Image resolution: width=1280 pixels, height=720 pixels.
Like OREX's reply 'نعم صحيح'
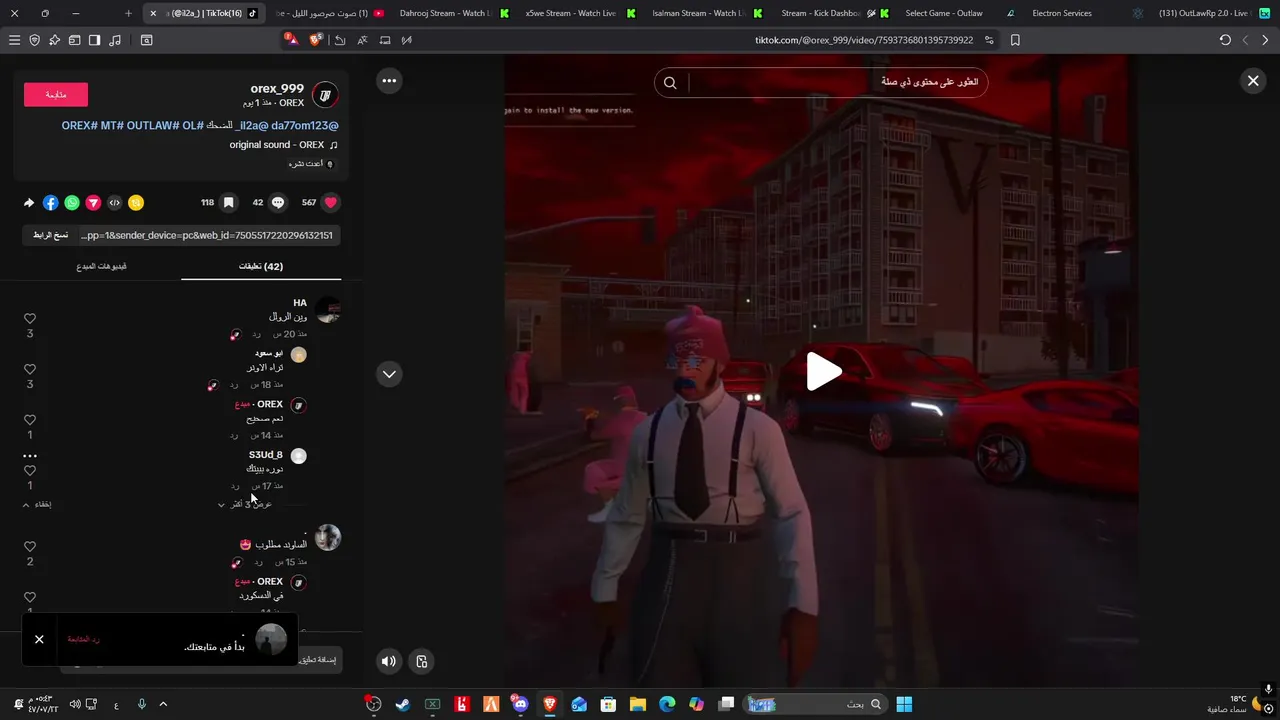[x=30, y=420]
